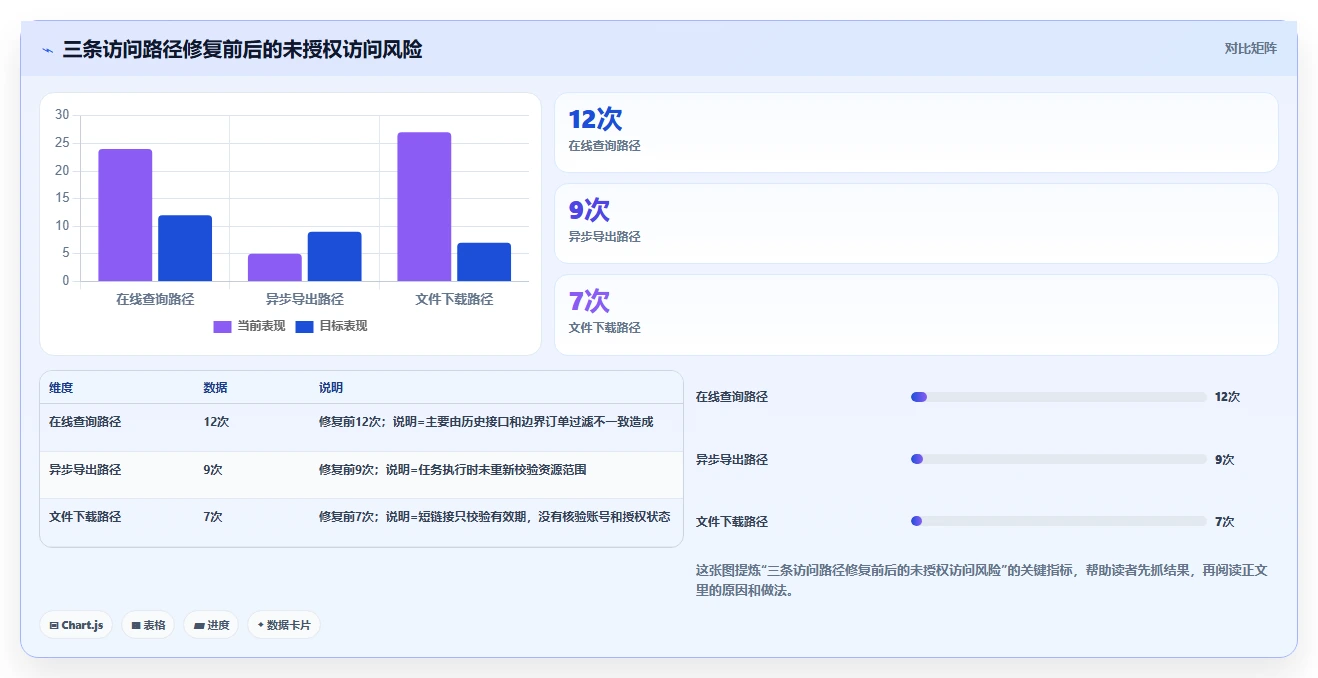Click the 9次 label beside progress bar
The height and width of the screenshot is (678, 1318).
coord(1224,460)
